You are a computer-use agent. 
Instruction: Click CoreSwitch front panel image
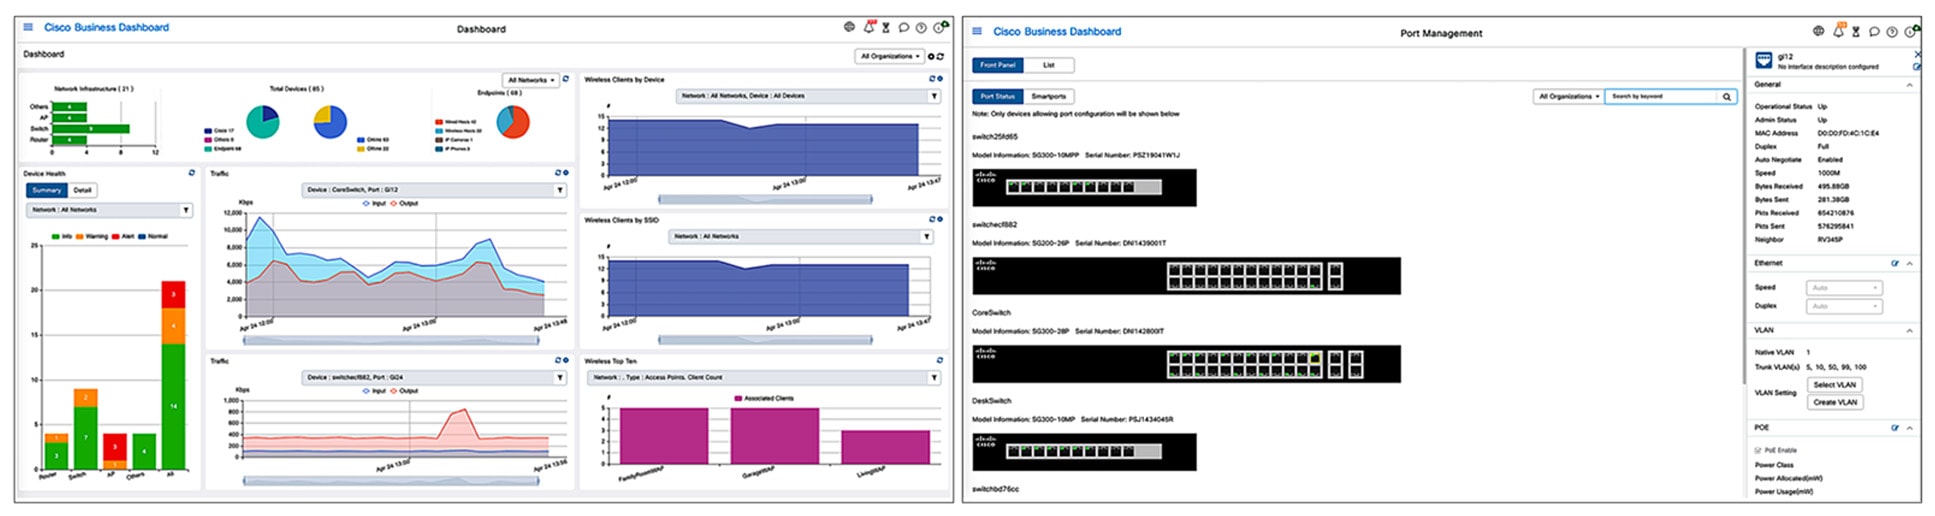pyautogui.click(x=1186, y=364)
